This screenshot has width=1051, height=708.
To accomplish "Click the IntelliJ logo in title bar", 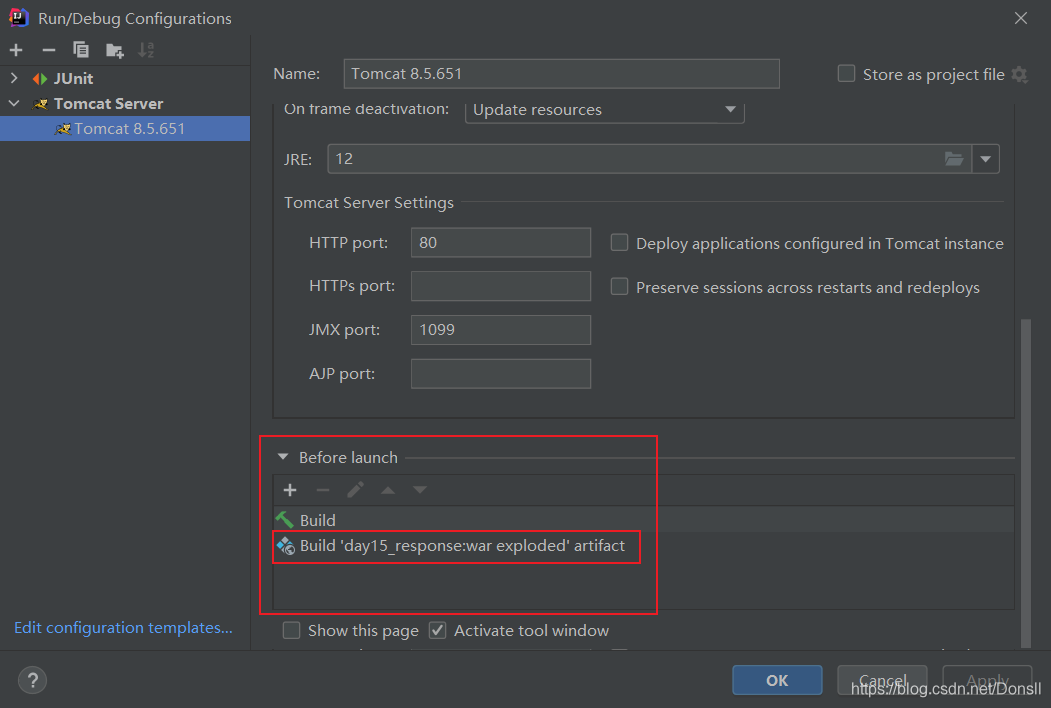I will click(18, 17).
